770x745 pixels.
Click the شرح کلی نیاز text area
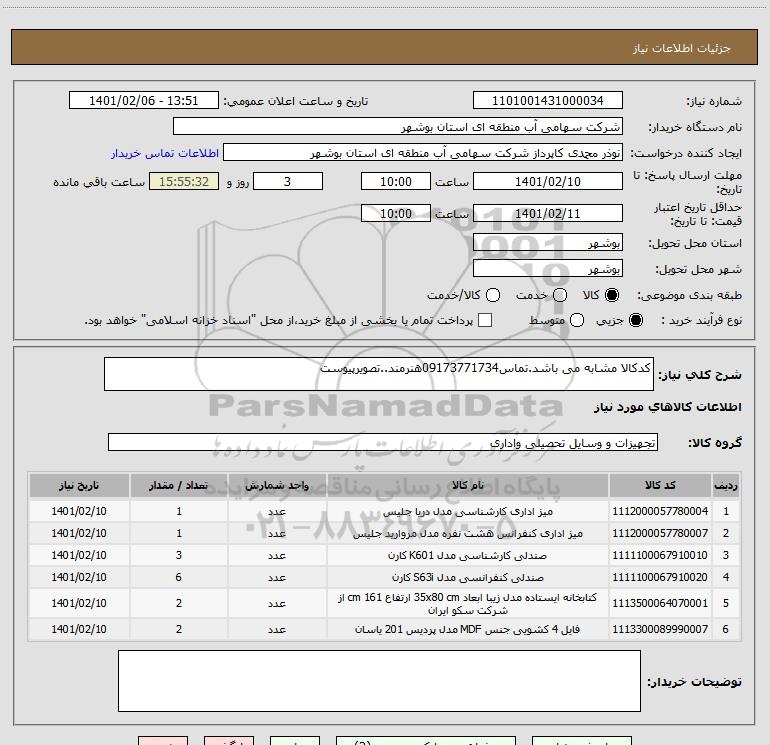point(379,374)
